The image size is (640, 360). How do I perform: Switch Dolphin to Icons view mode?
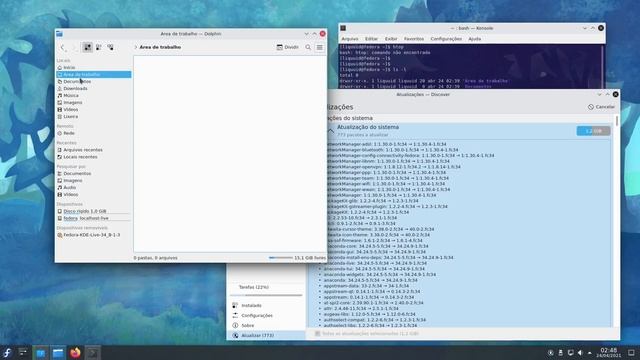pos(87,47)
